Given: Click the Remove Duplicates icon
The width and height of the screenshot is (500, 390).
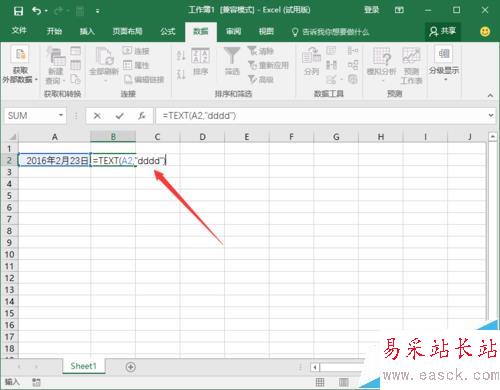Looking at the screenshot, I should (331, 65).
